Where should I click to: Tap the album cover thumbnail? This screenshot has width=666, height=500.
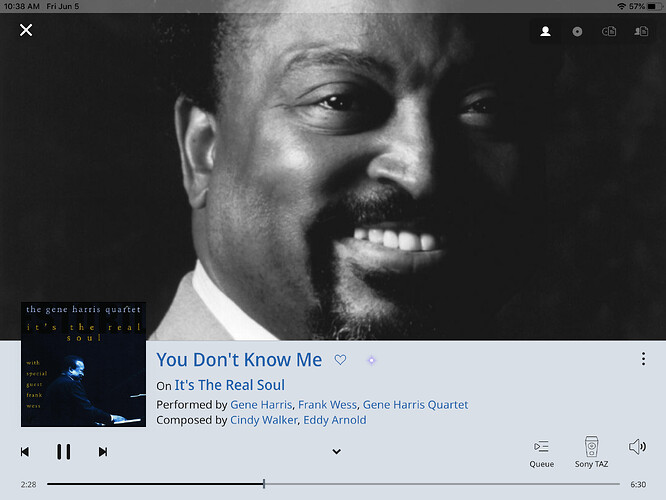click(83, 364)
